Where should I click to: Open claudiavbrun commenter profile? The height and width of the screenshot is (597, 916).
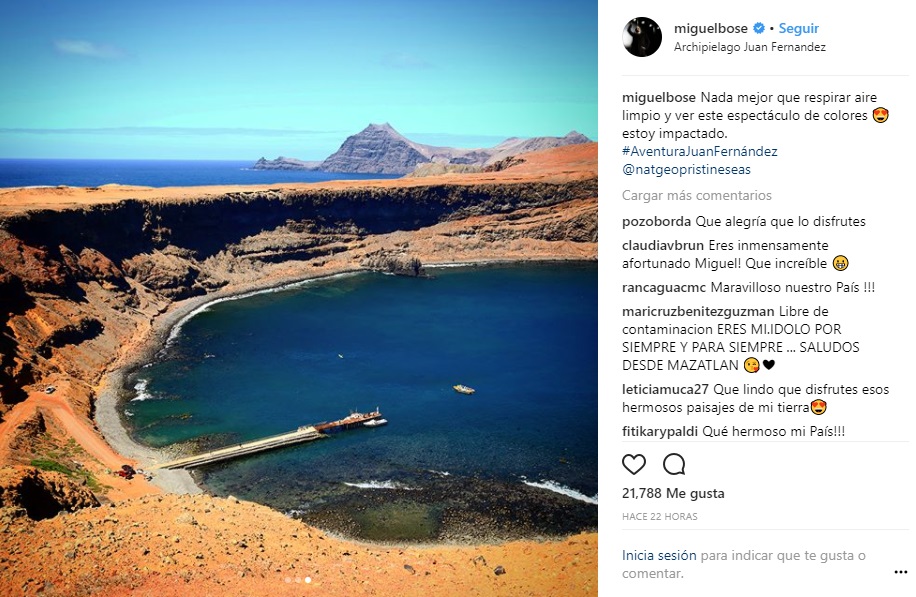(663, 245)
